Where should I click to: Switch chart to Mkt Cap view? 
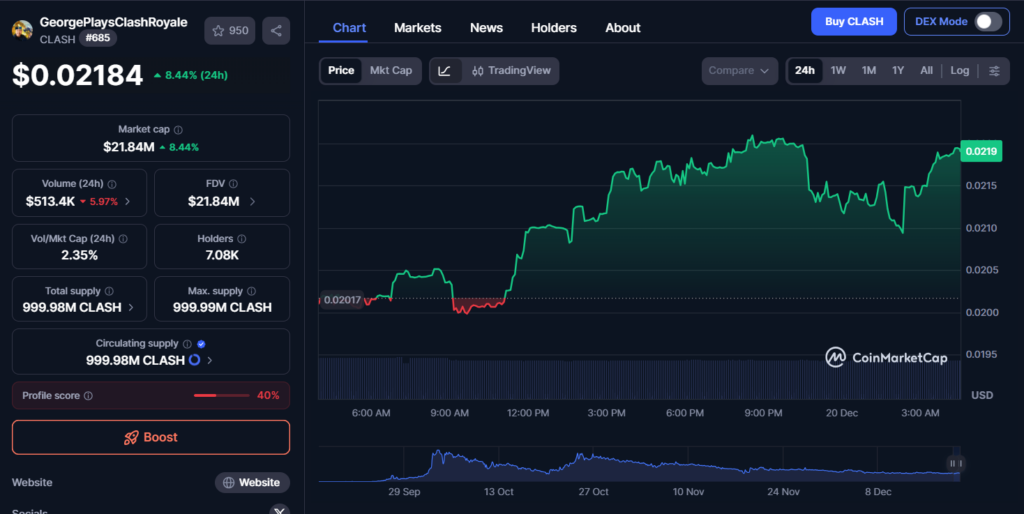[391, 71]
